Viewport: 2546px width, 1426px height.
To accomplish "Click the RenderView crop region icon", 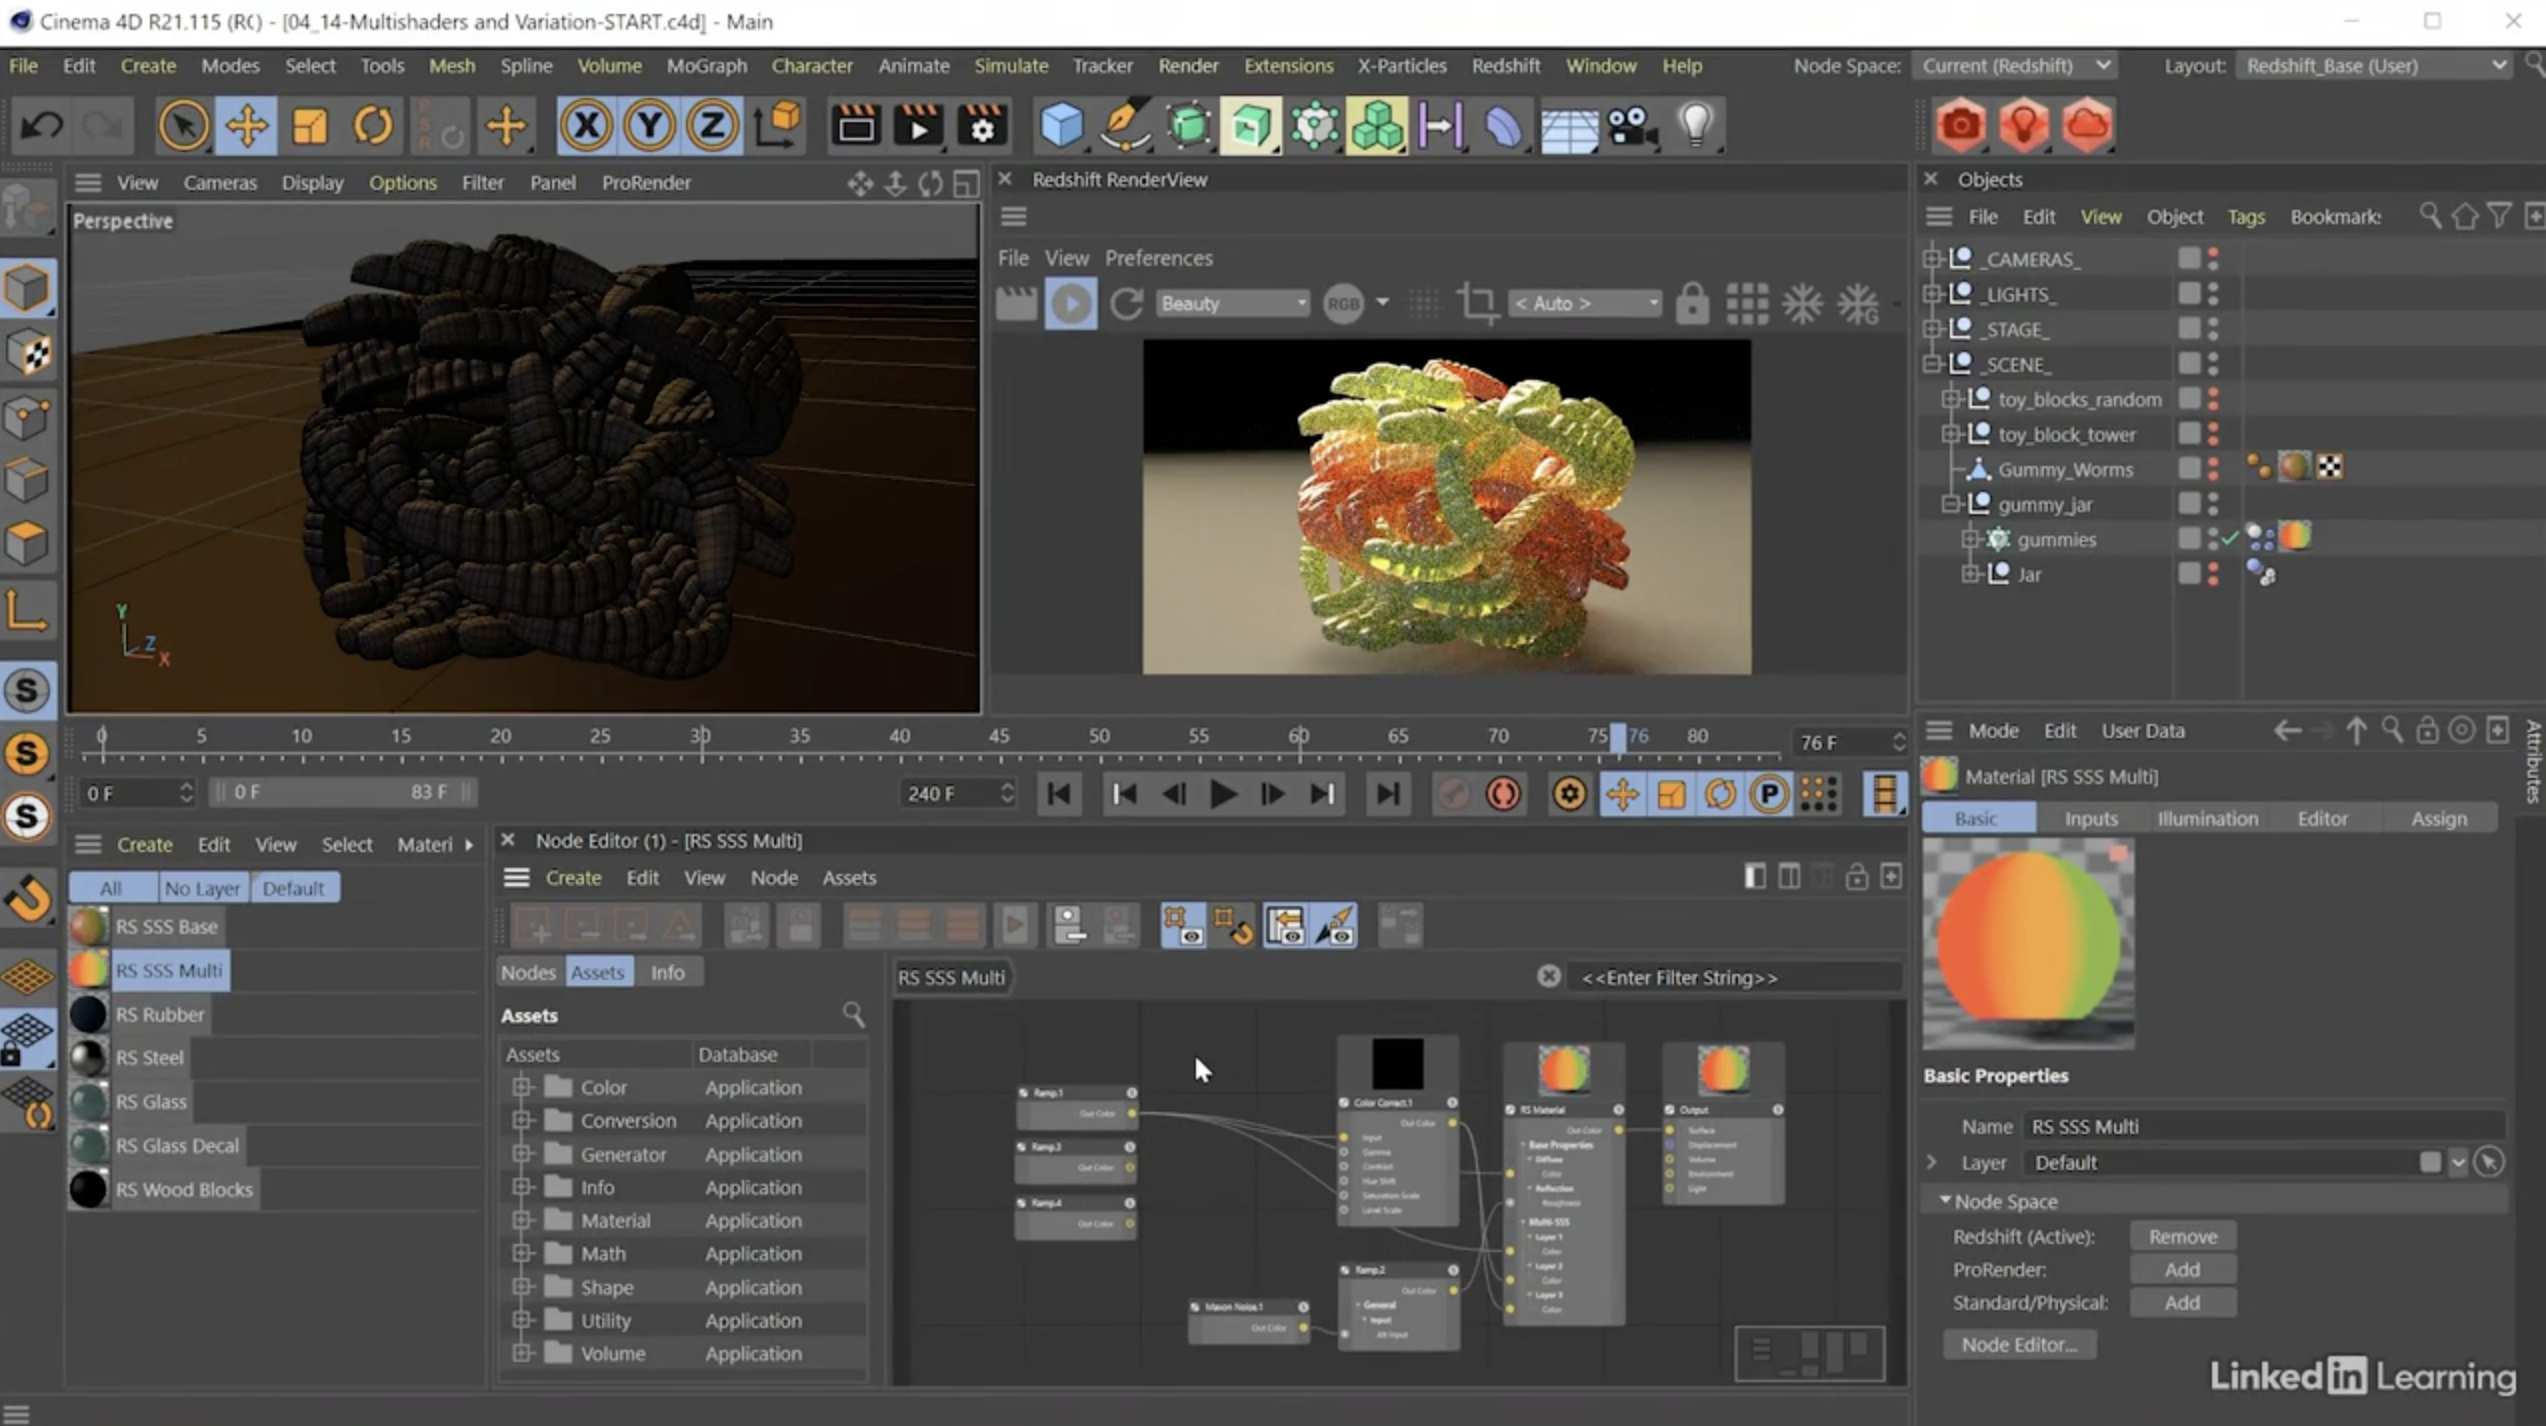I will coord(1477,303).
